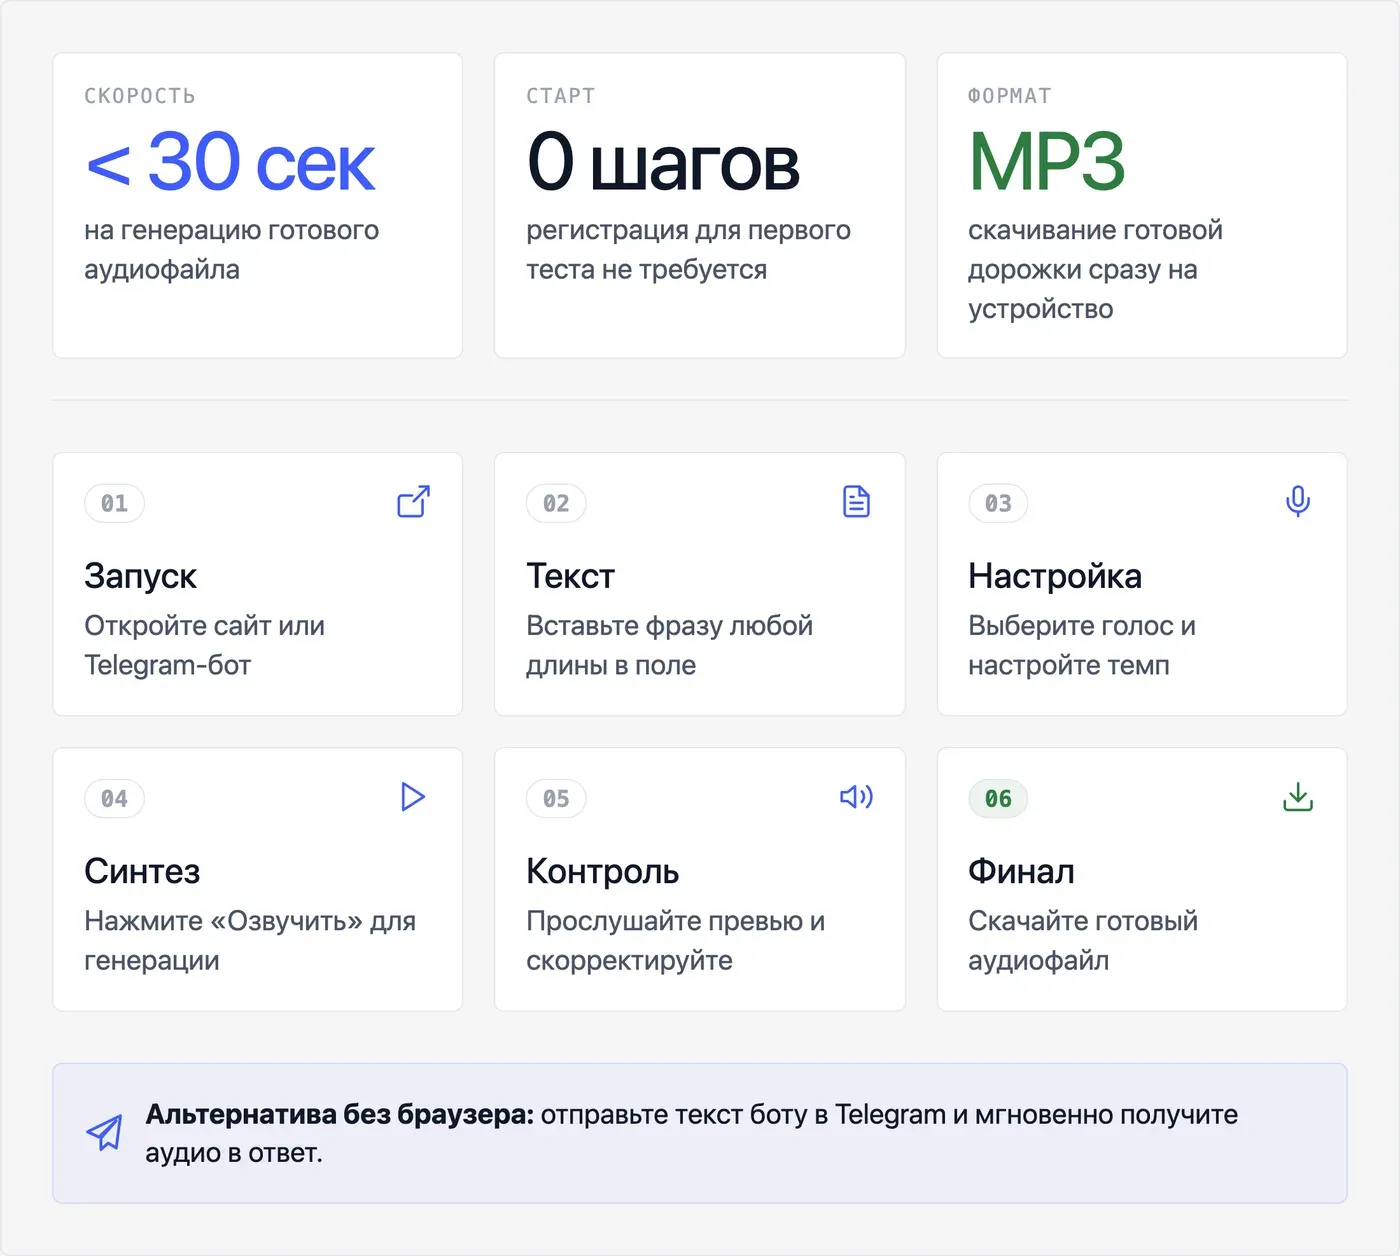Click the green "MP3" format value
This screenshot has width=1400, height=1256.
pos(1047,162)
